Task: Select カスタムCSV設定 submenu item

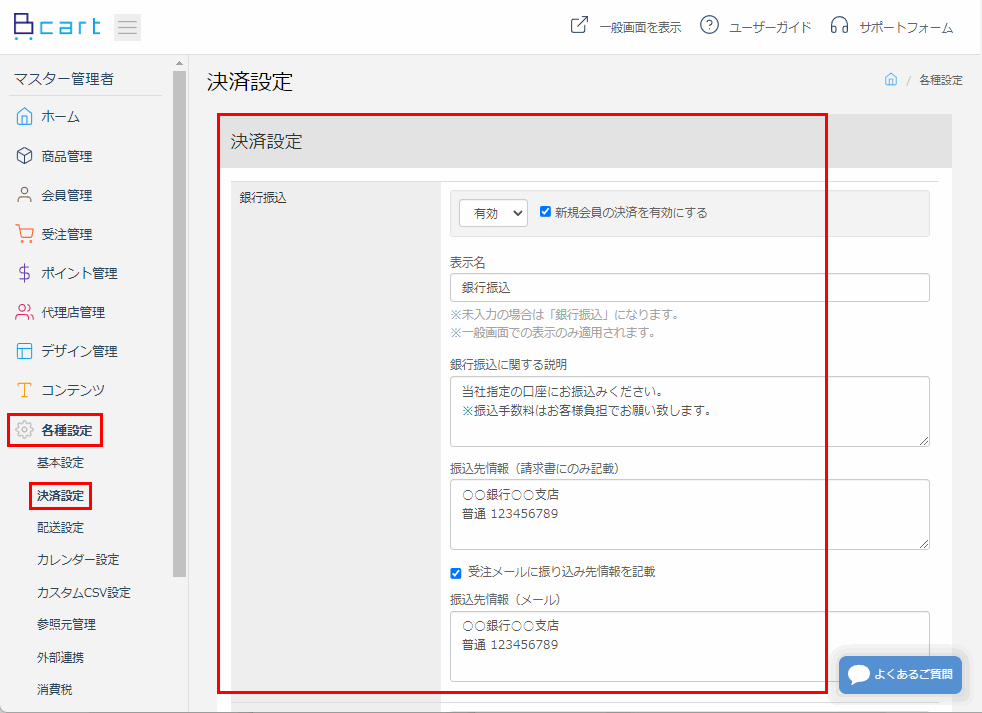Action: (x=83, y=592)
